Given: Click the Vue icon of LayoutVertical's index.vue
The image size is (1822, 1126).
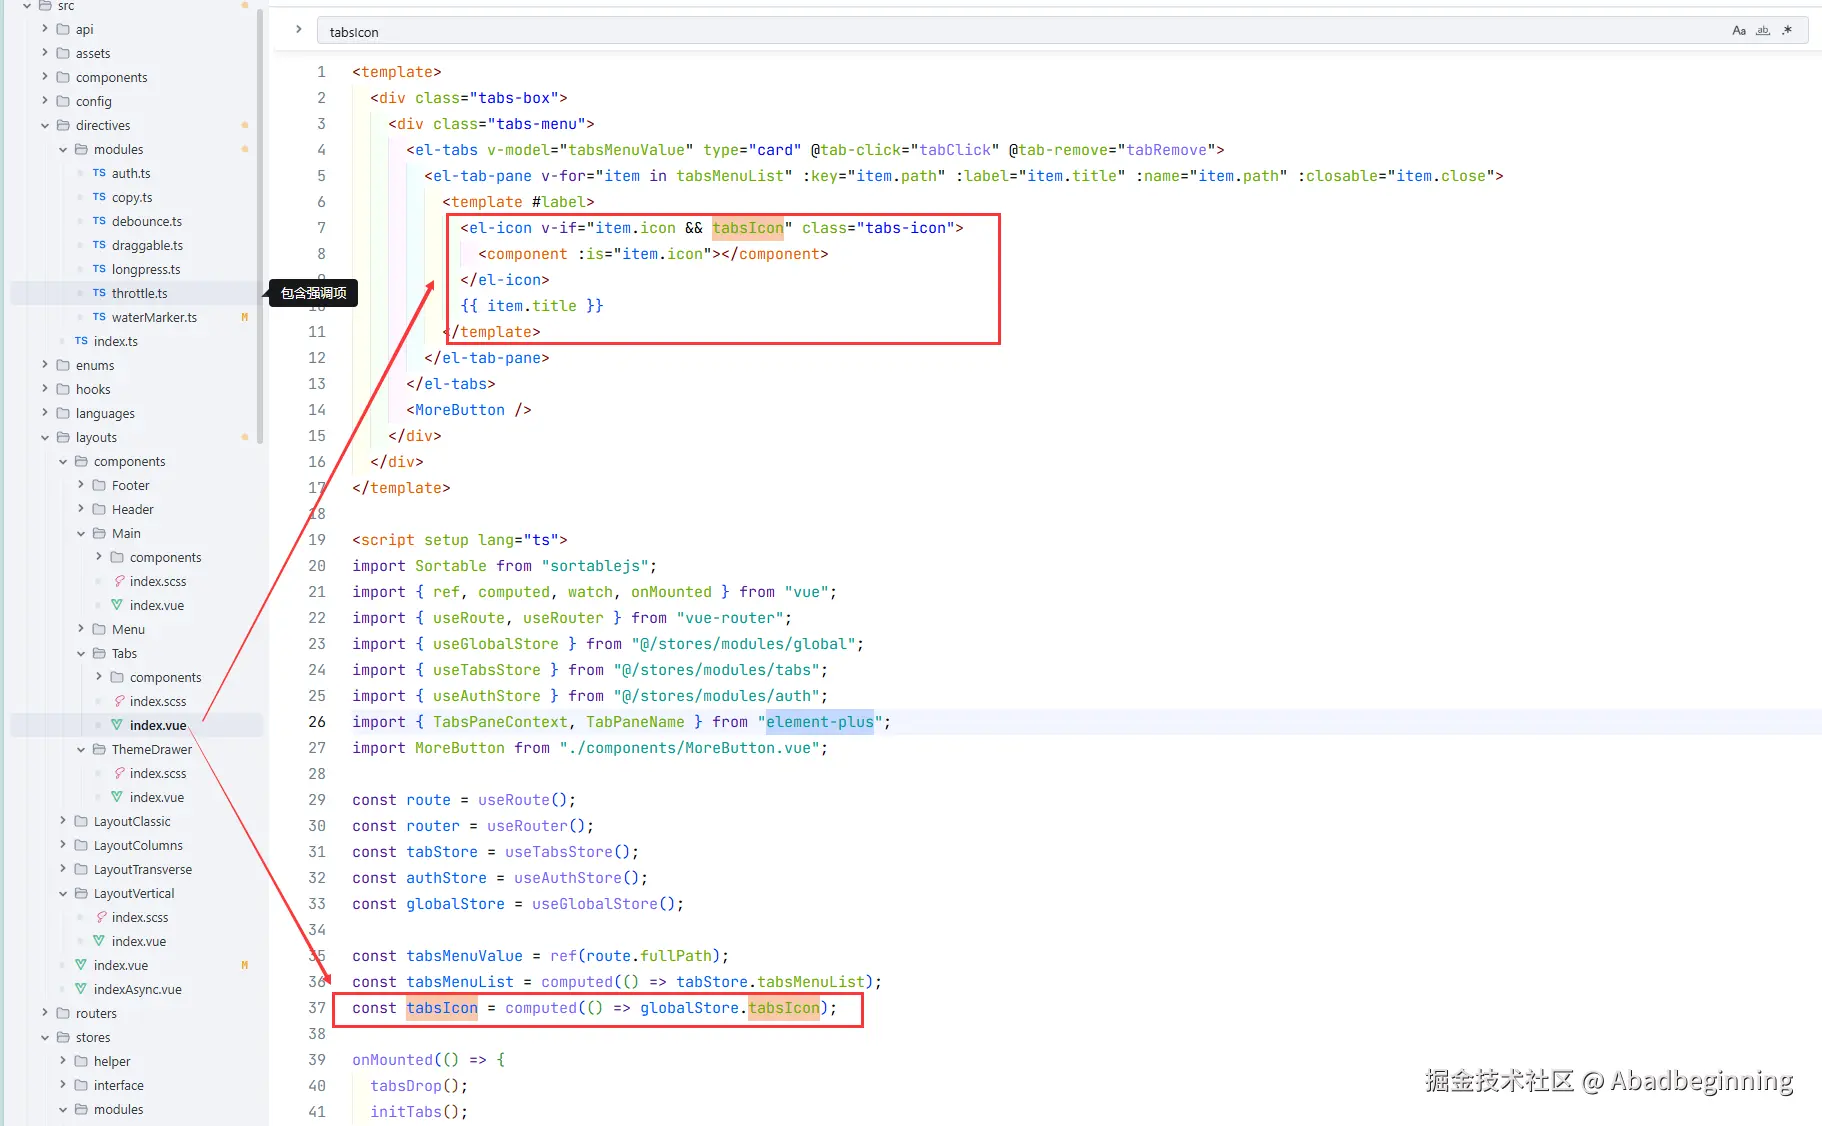Looking at the screenshot, I should (x=99, y=941).
